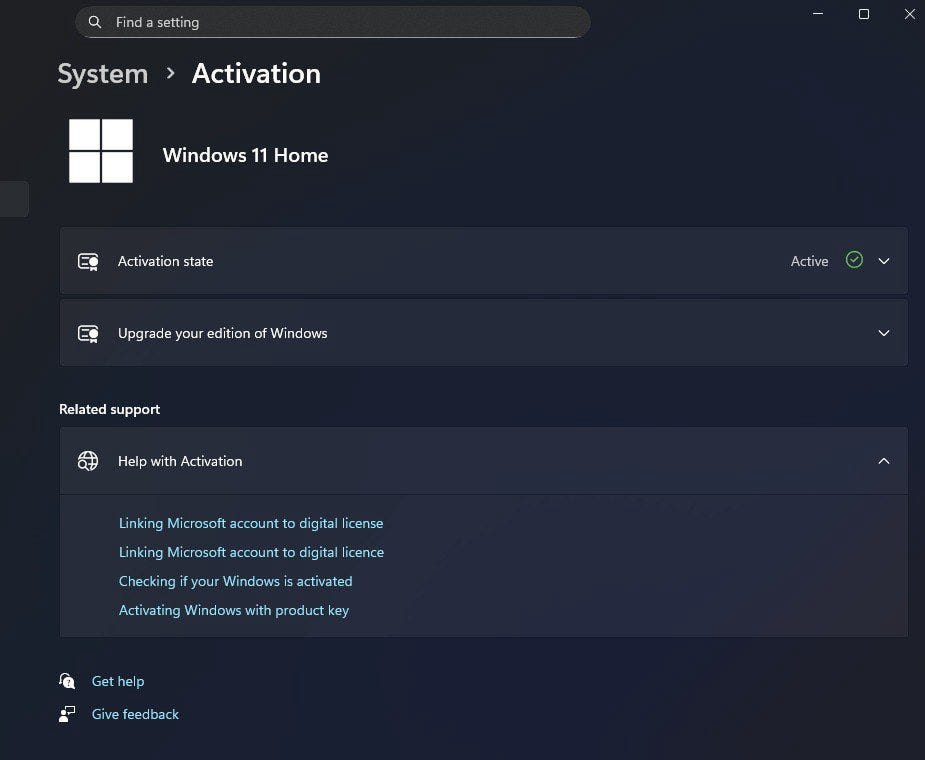Click the Related support heading
This screenshot has width=925, height=760.
point(110,410)
